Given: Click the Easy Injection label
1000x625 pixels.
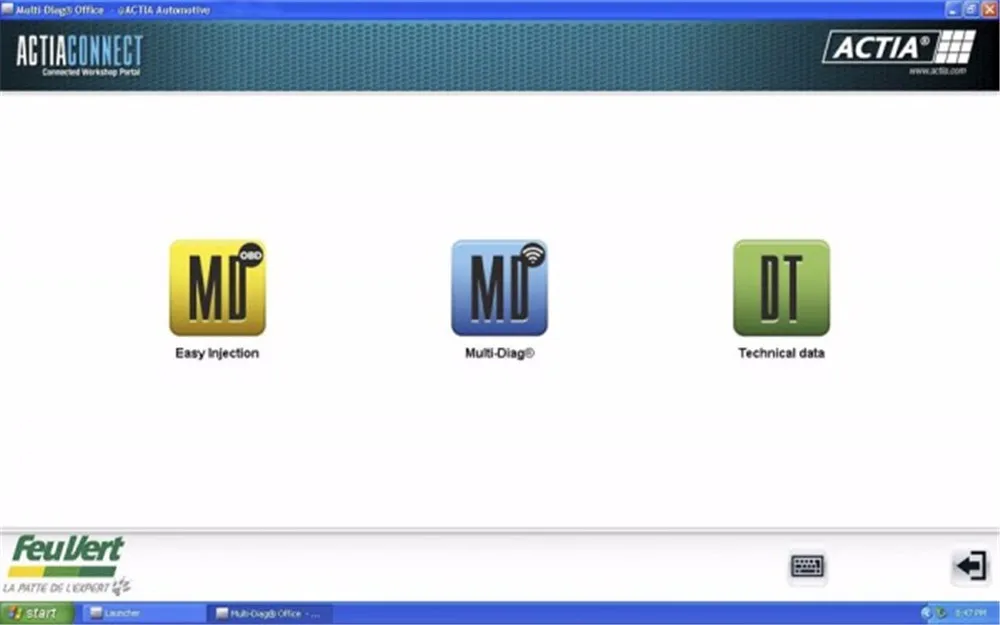Looking at the screenshot, I should pyautogui.click(x=217, y=353).
